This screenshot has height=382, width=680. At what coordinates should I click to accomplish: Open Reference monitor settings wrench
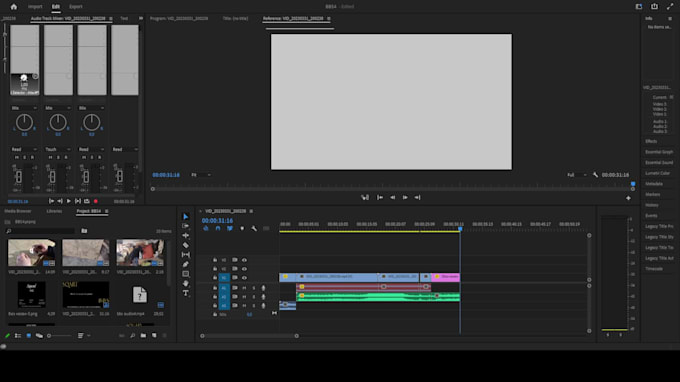pyautogui.click(x=595, y=175)
